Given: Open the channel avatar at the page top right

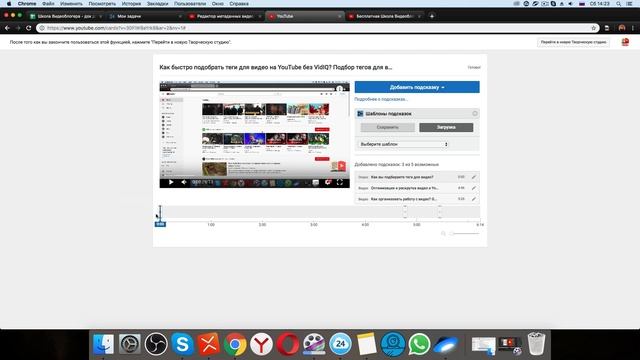Looking at the screenshot, I should (x=625, y=42).
